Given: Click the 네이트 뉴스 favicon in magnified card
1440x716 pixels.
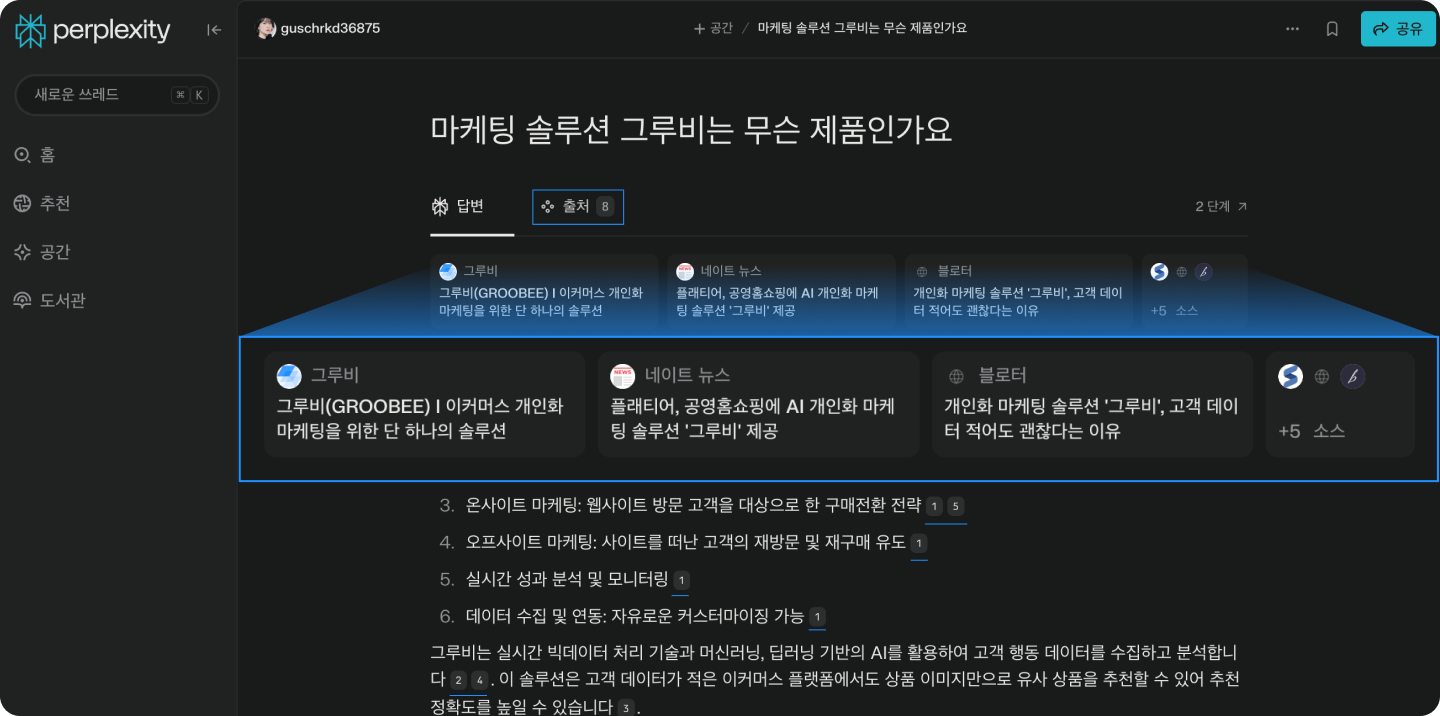Looking at the screenshot, I should click(623, 376).
